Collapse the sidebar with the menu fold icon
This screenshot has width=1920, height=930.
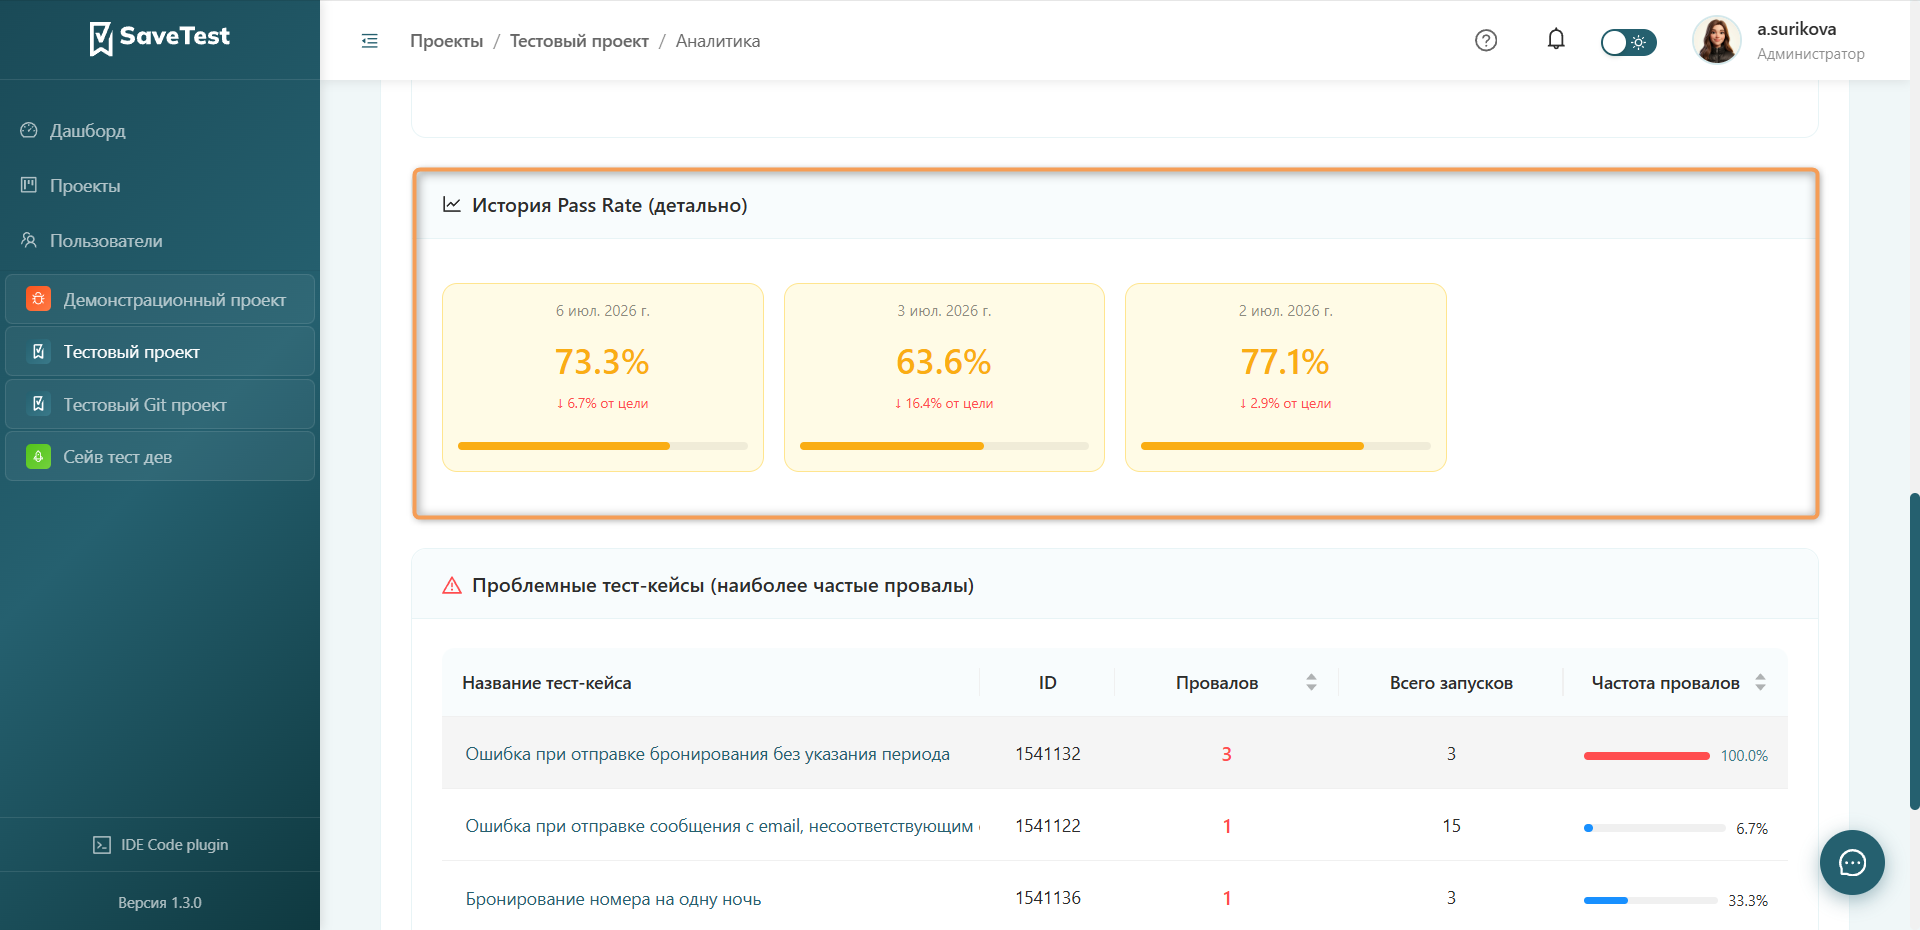(x=369, y=41)
